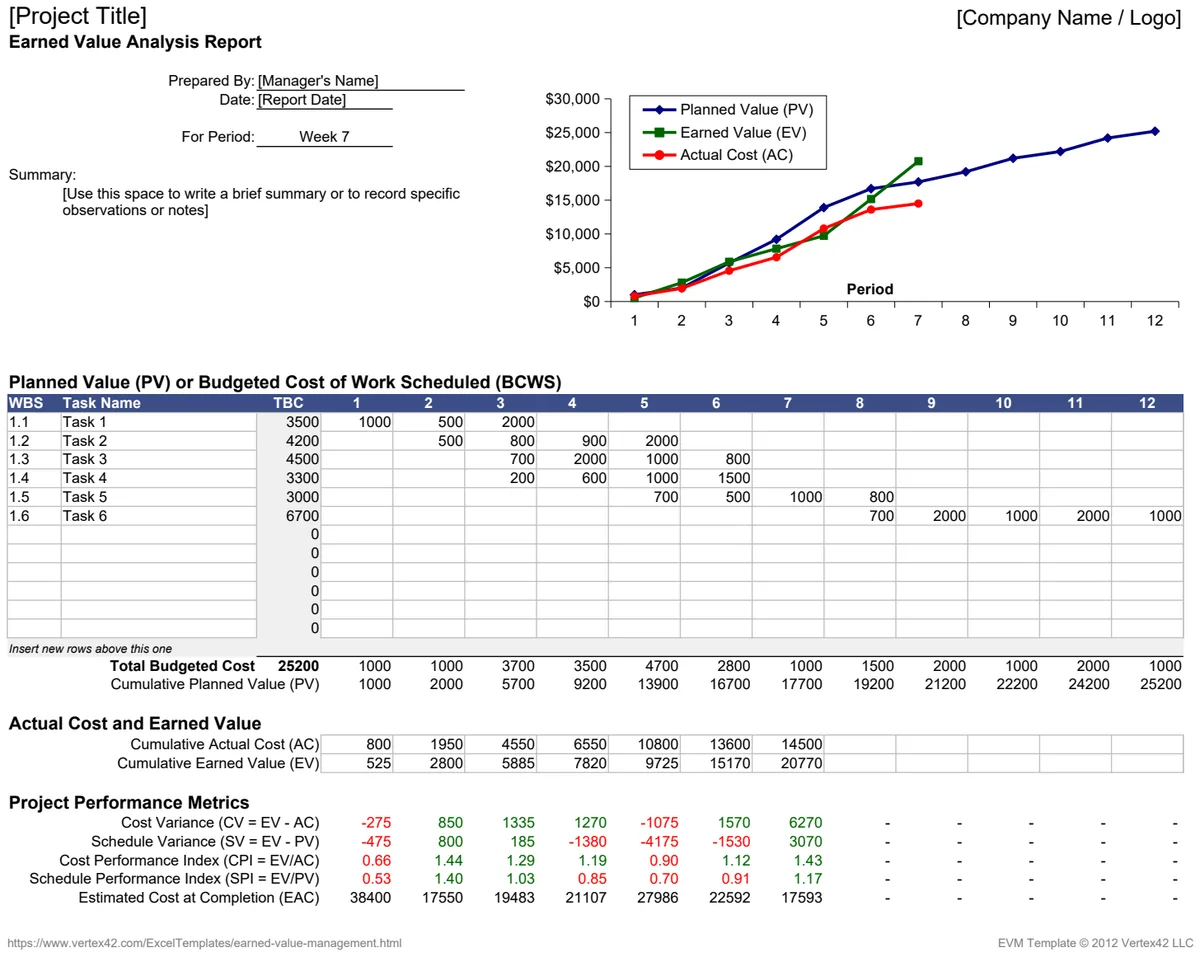The height and width of the screenshot is (957, 1200).
Task: Click the $15,000 chart axis label
Action: pyautogui.click(x=573, y=200)
